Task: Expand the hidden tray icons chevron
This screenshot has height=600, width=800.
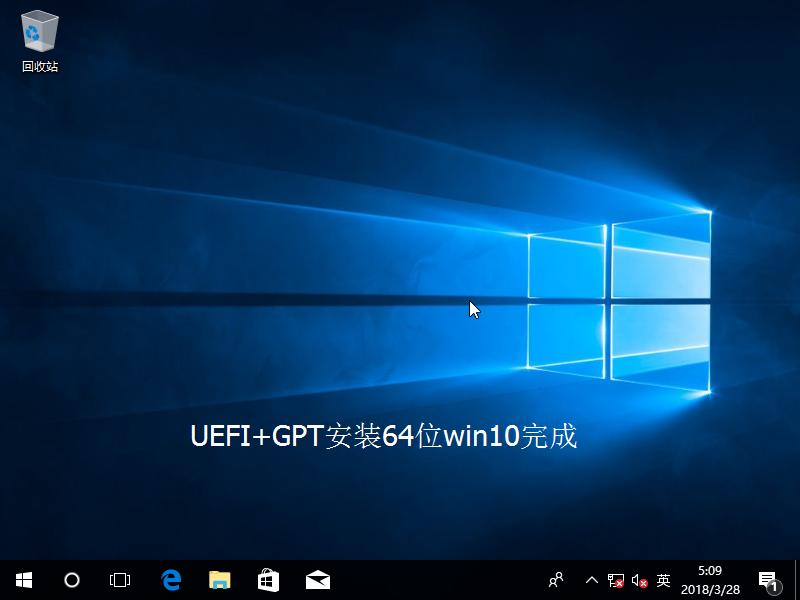Action: click(x=593, y=580)
